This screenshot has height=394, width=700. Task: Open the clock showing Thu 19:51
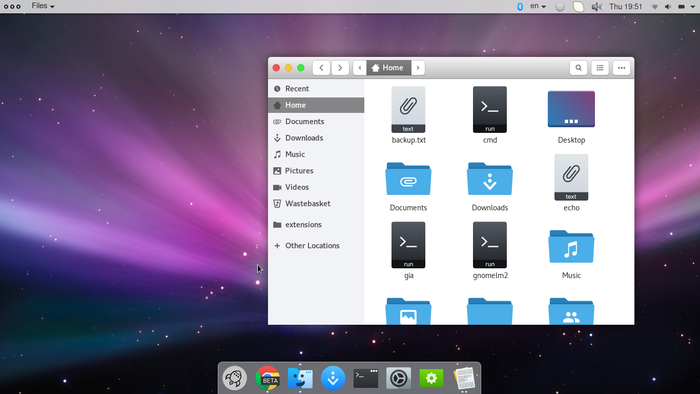point(625,6)
